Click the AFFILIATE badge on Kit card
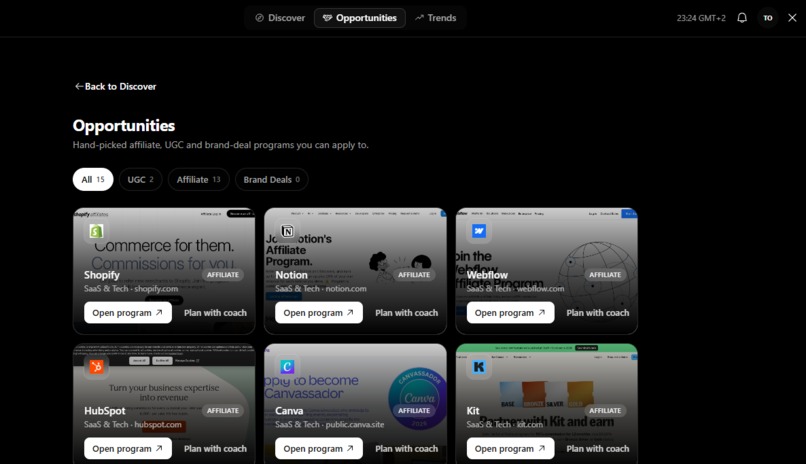Viewport: 806px width, 464px height. pyautogui.click(x=605, y=411)
